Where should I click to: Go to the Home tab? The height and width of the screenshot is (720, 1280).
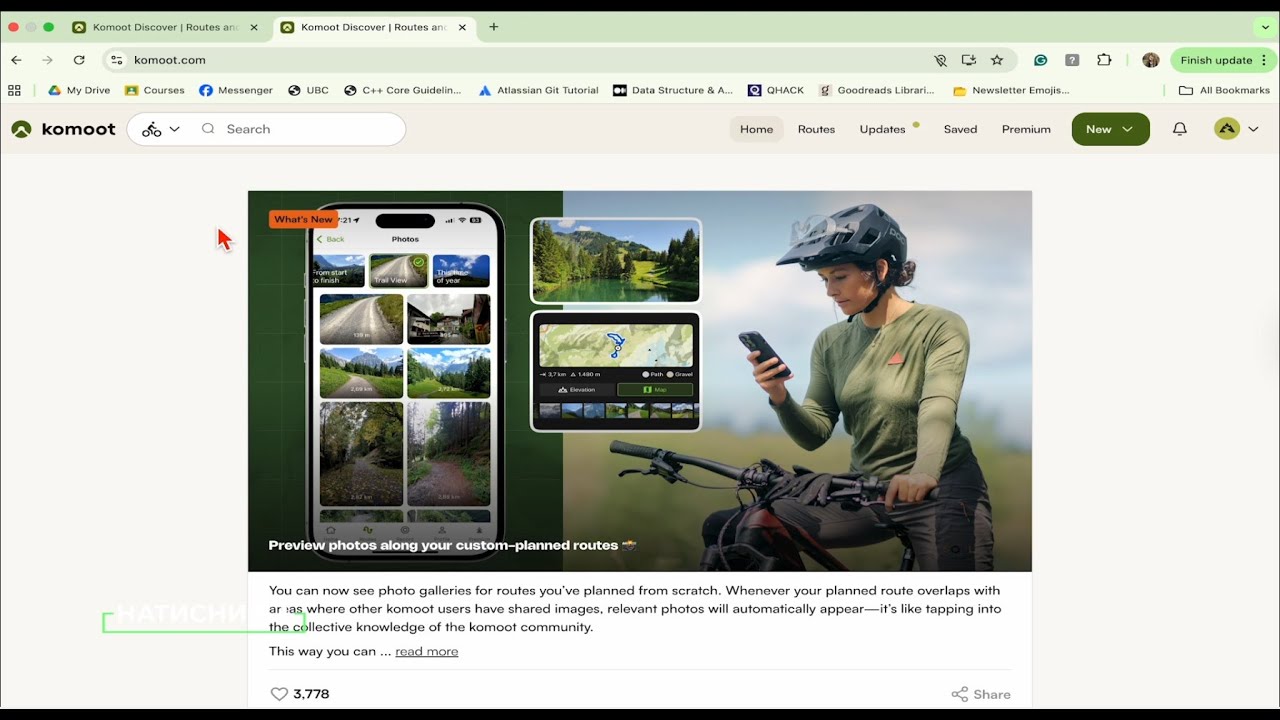(756, 129)
